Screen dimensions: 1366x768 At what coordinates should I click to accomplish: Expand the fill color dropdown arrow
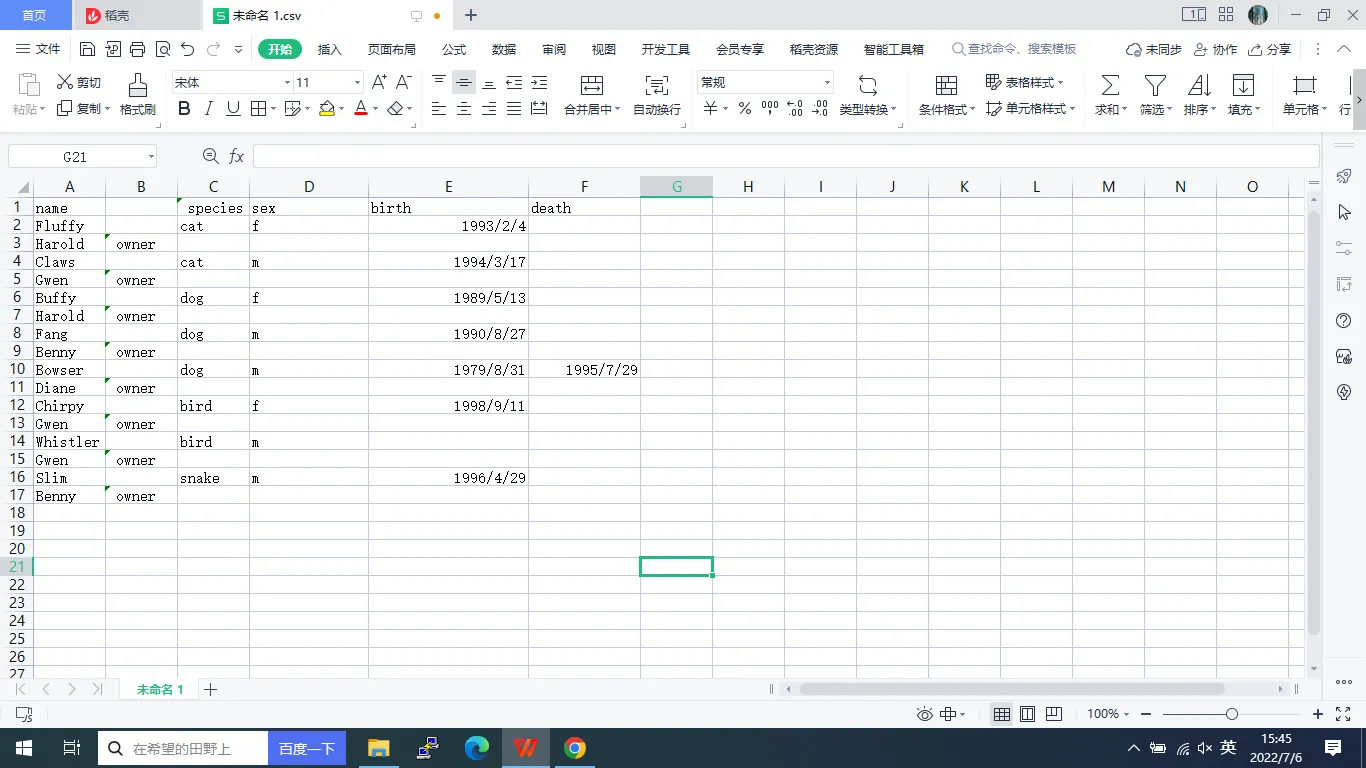(341, 109)
